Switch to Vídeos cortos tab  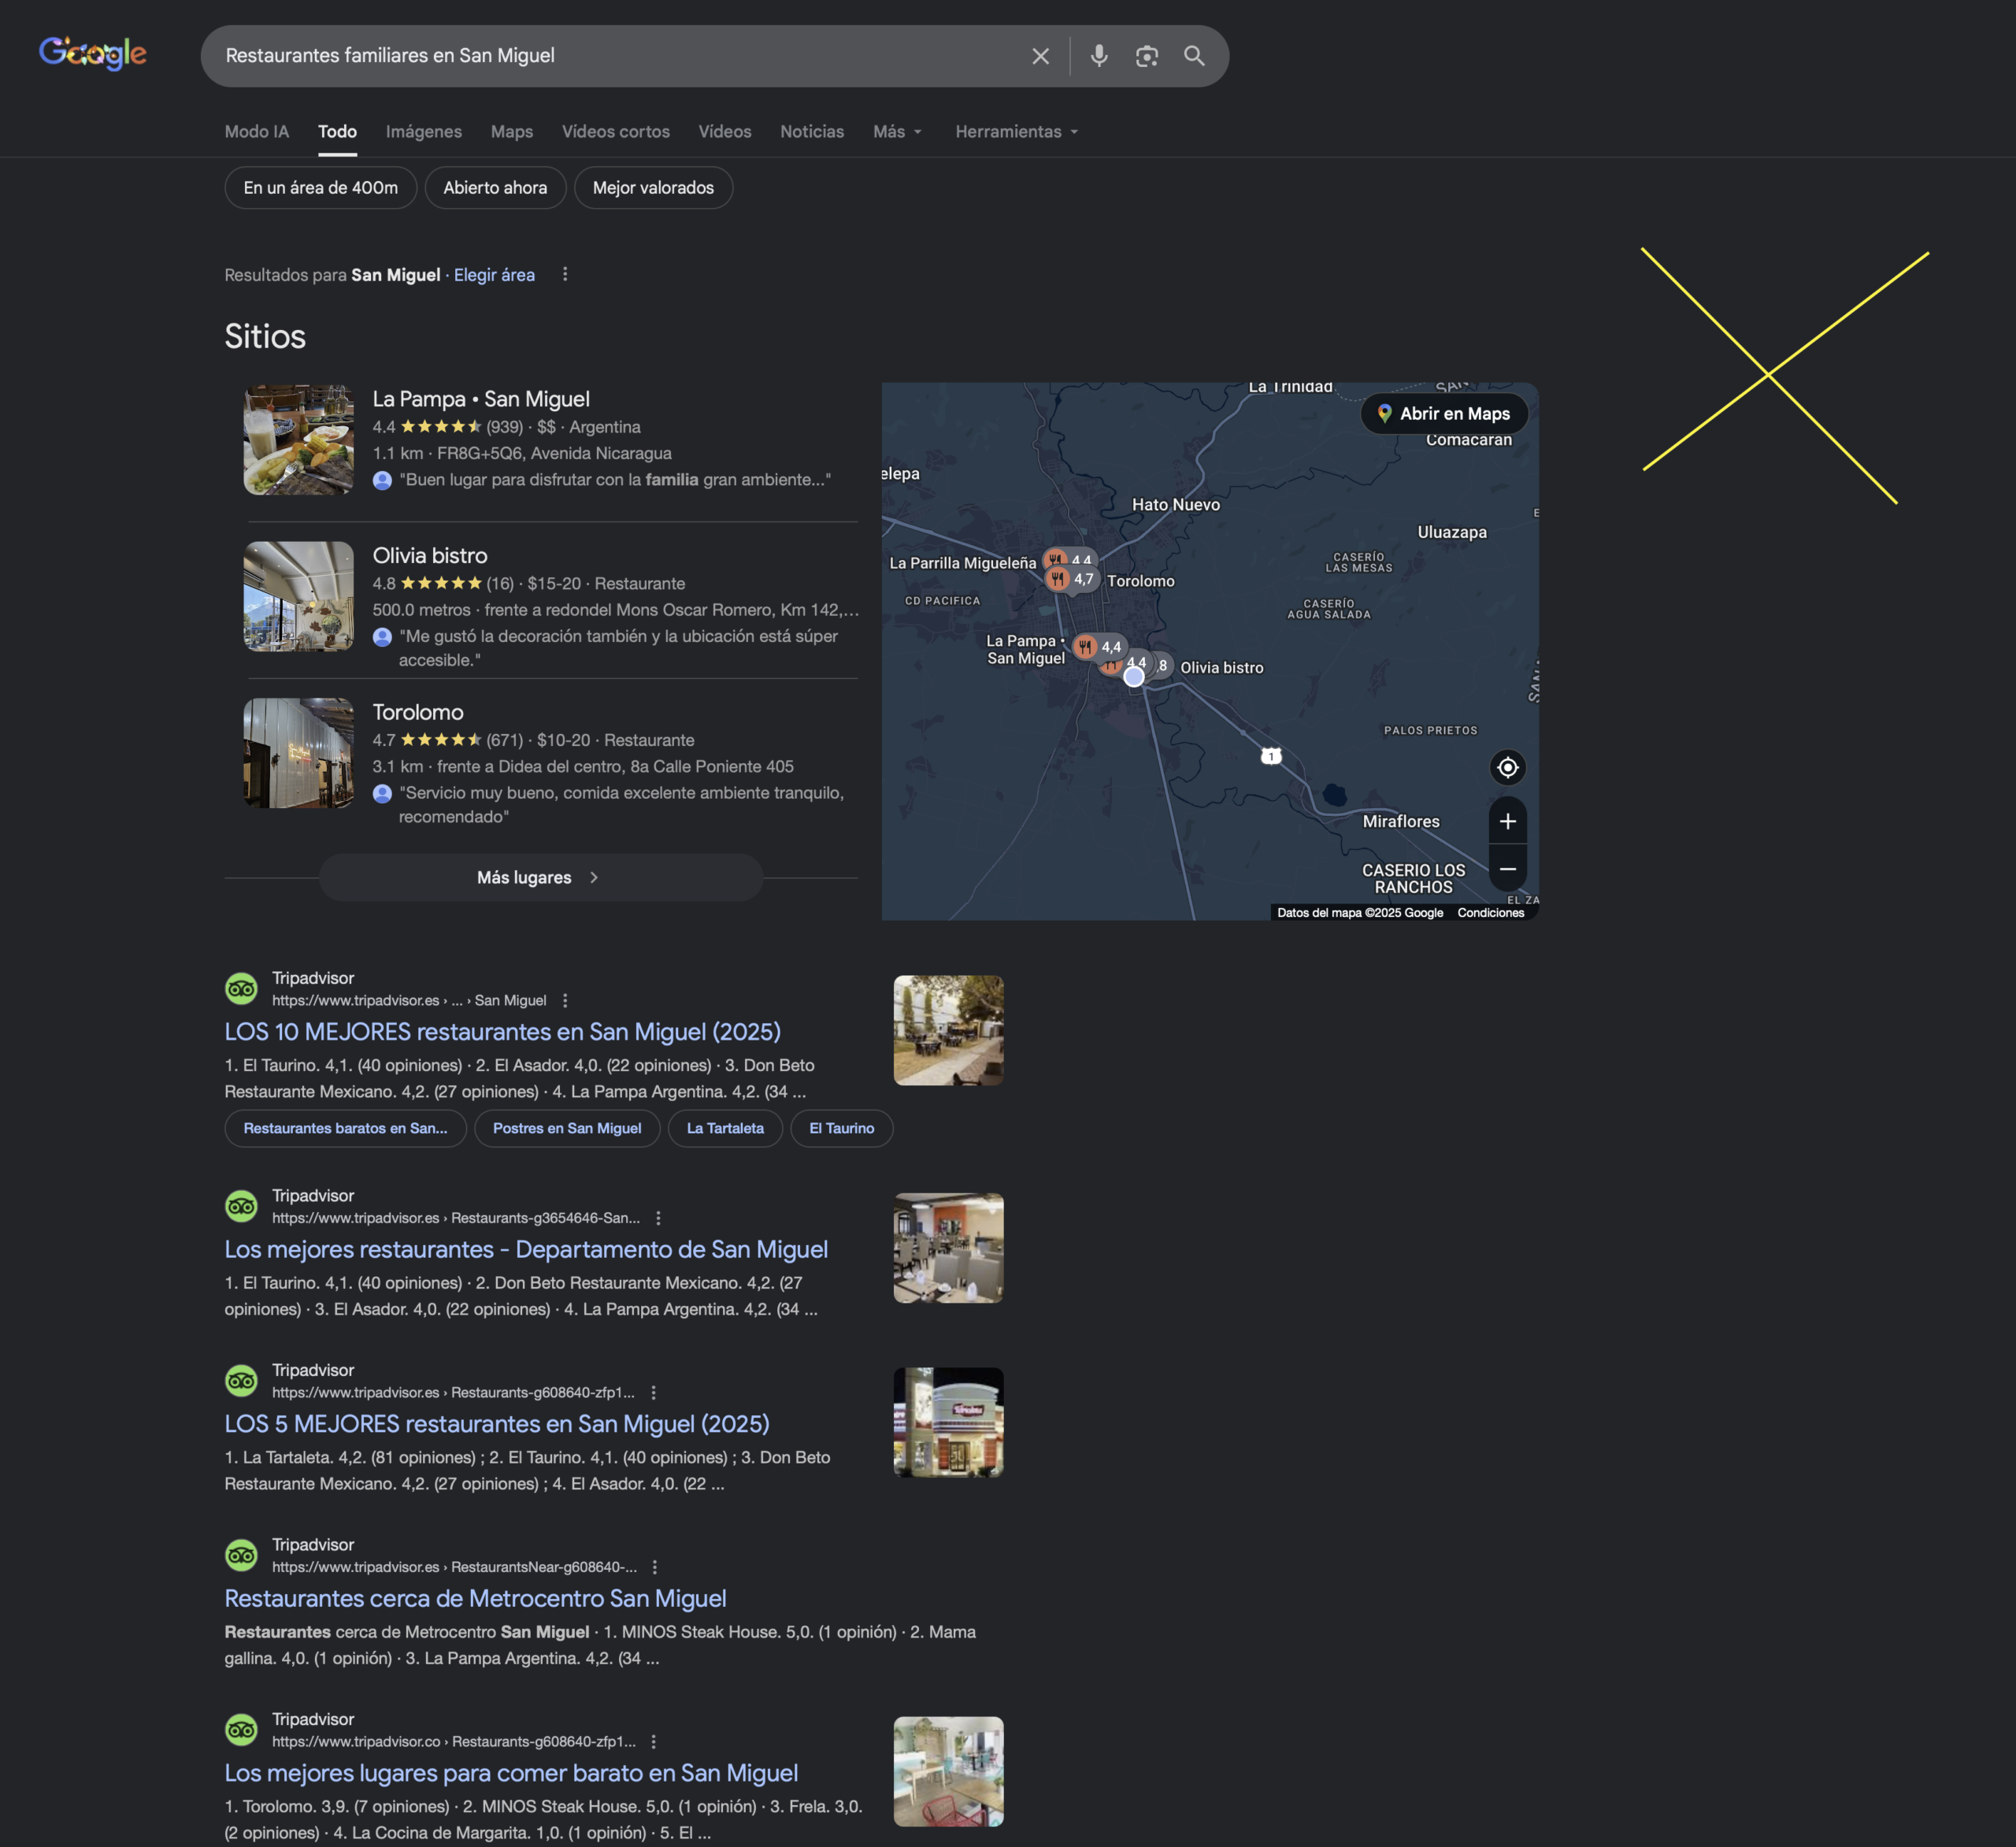point(616,132)
